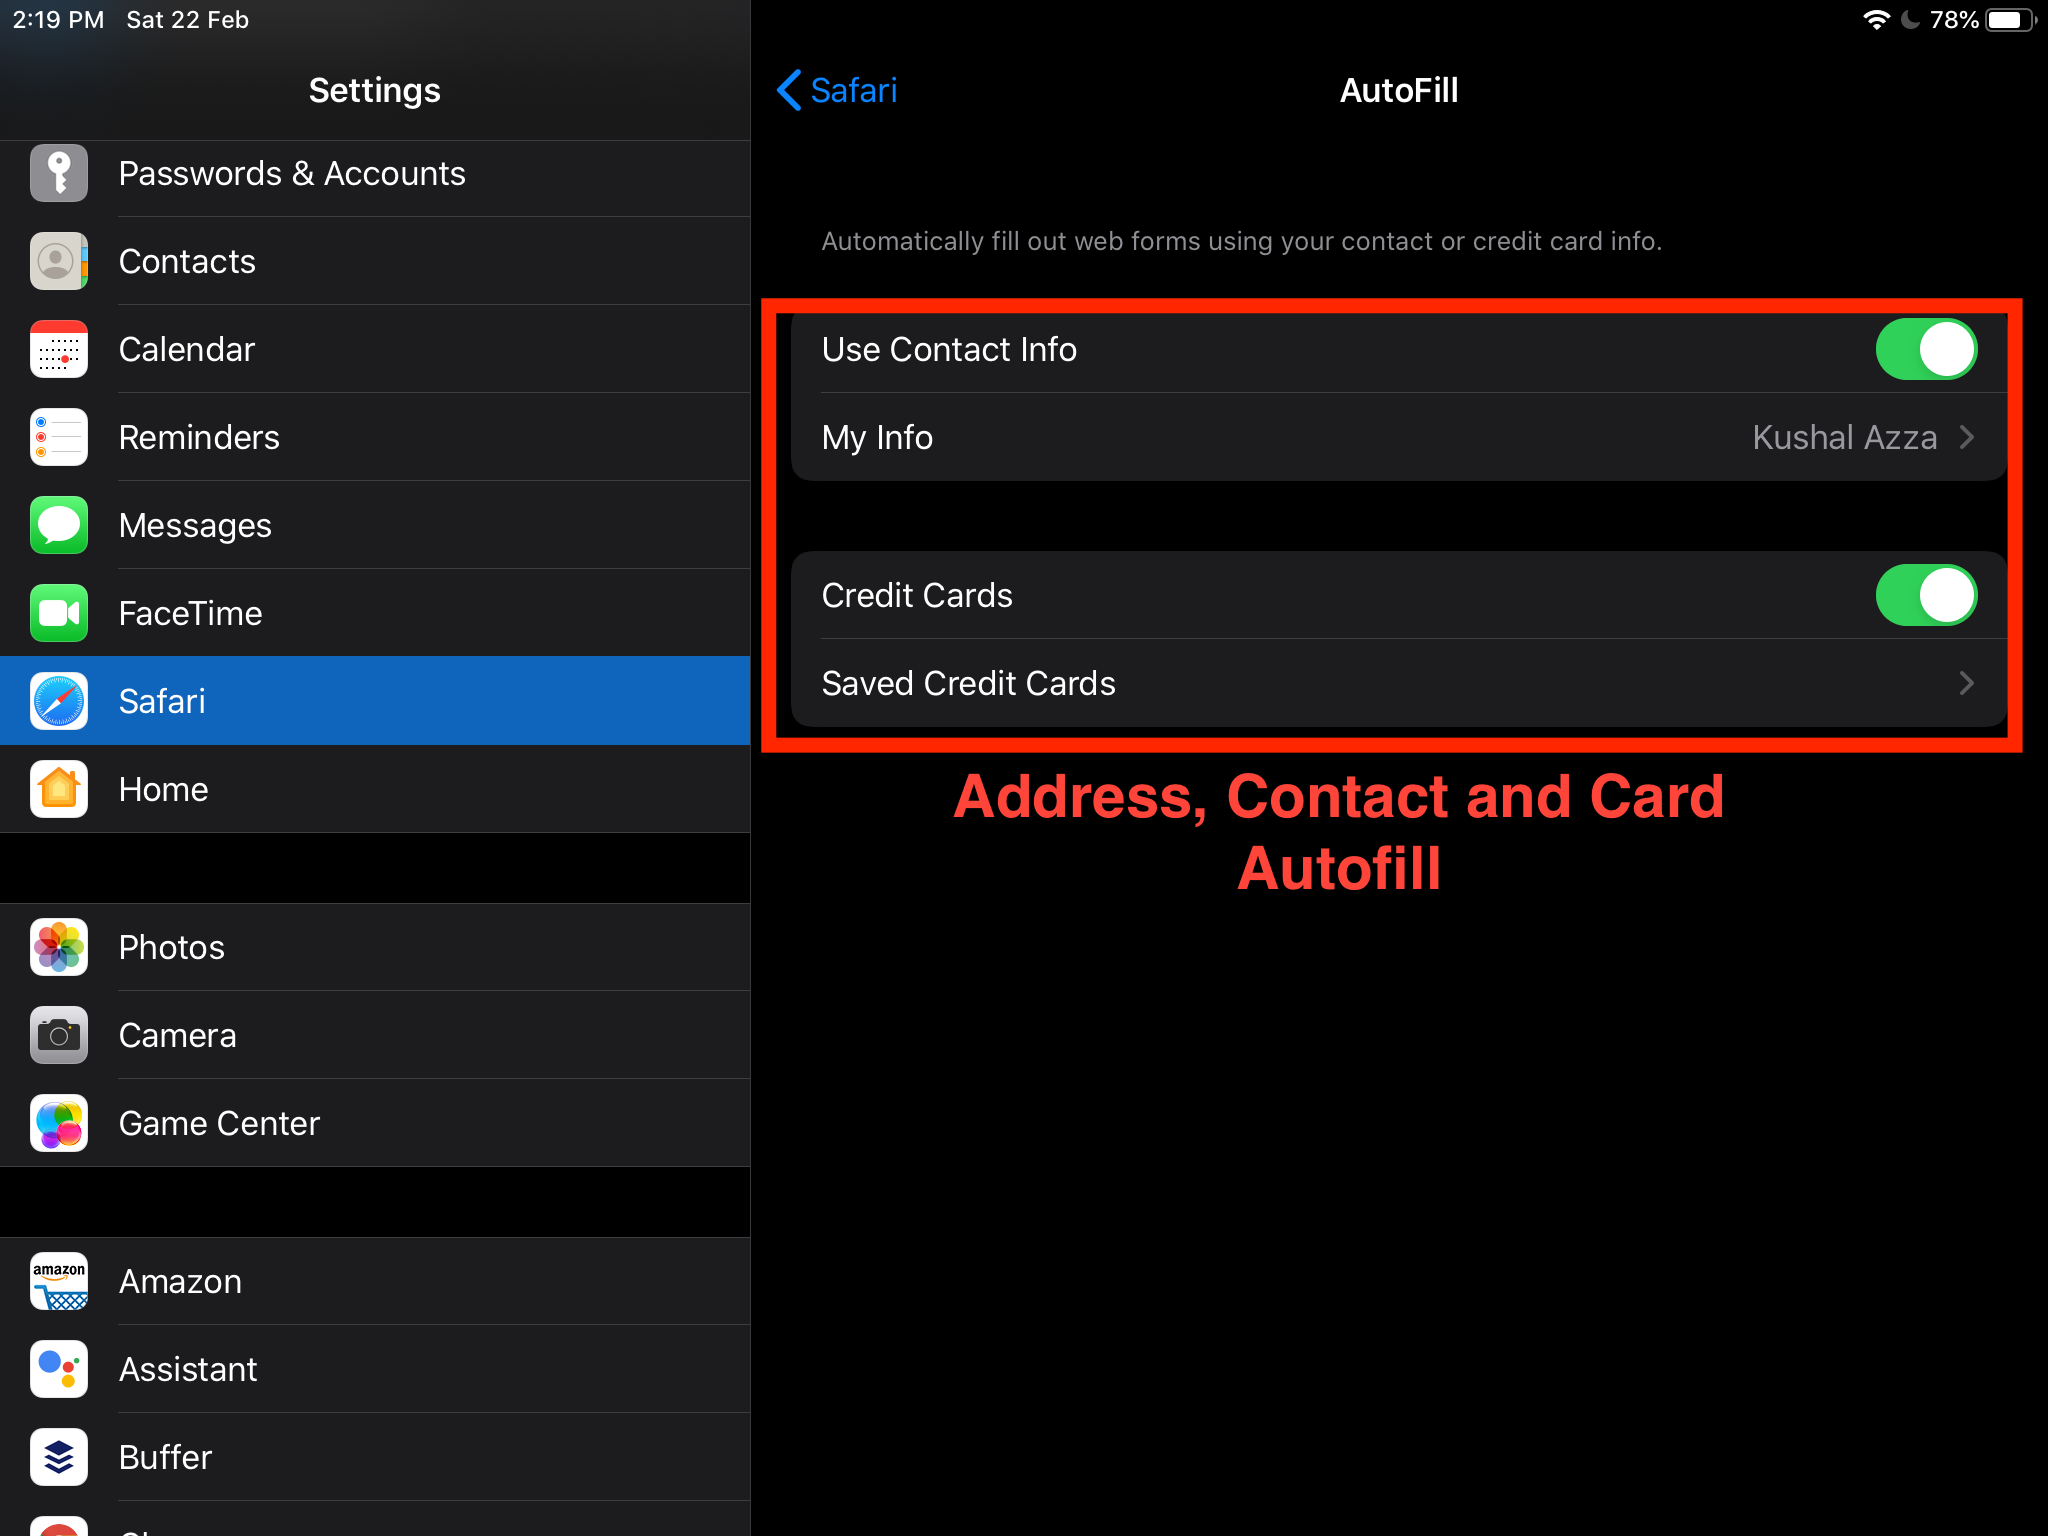Tap the FaceTime camera icon

59,613
